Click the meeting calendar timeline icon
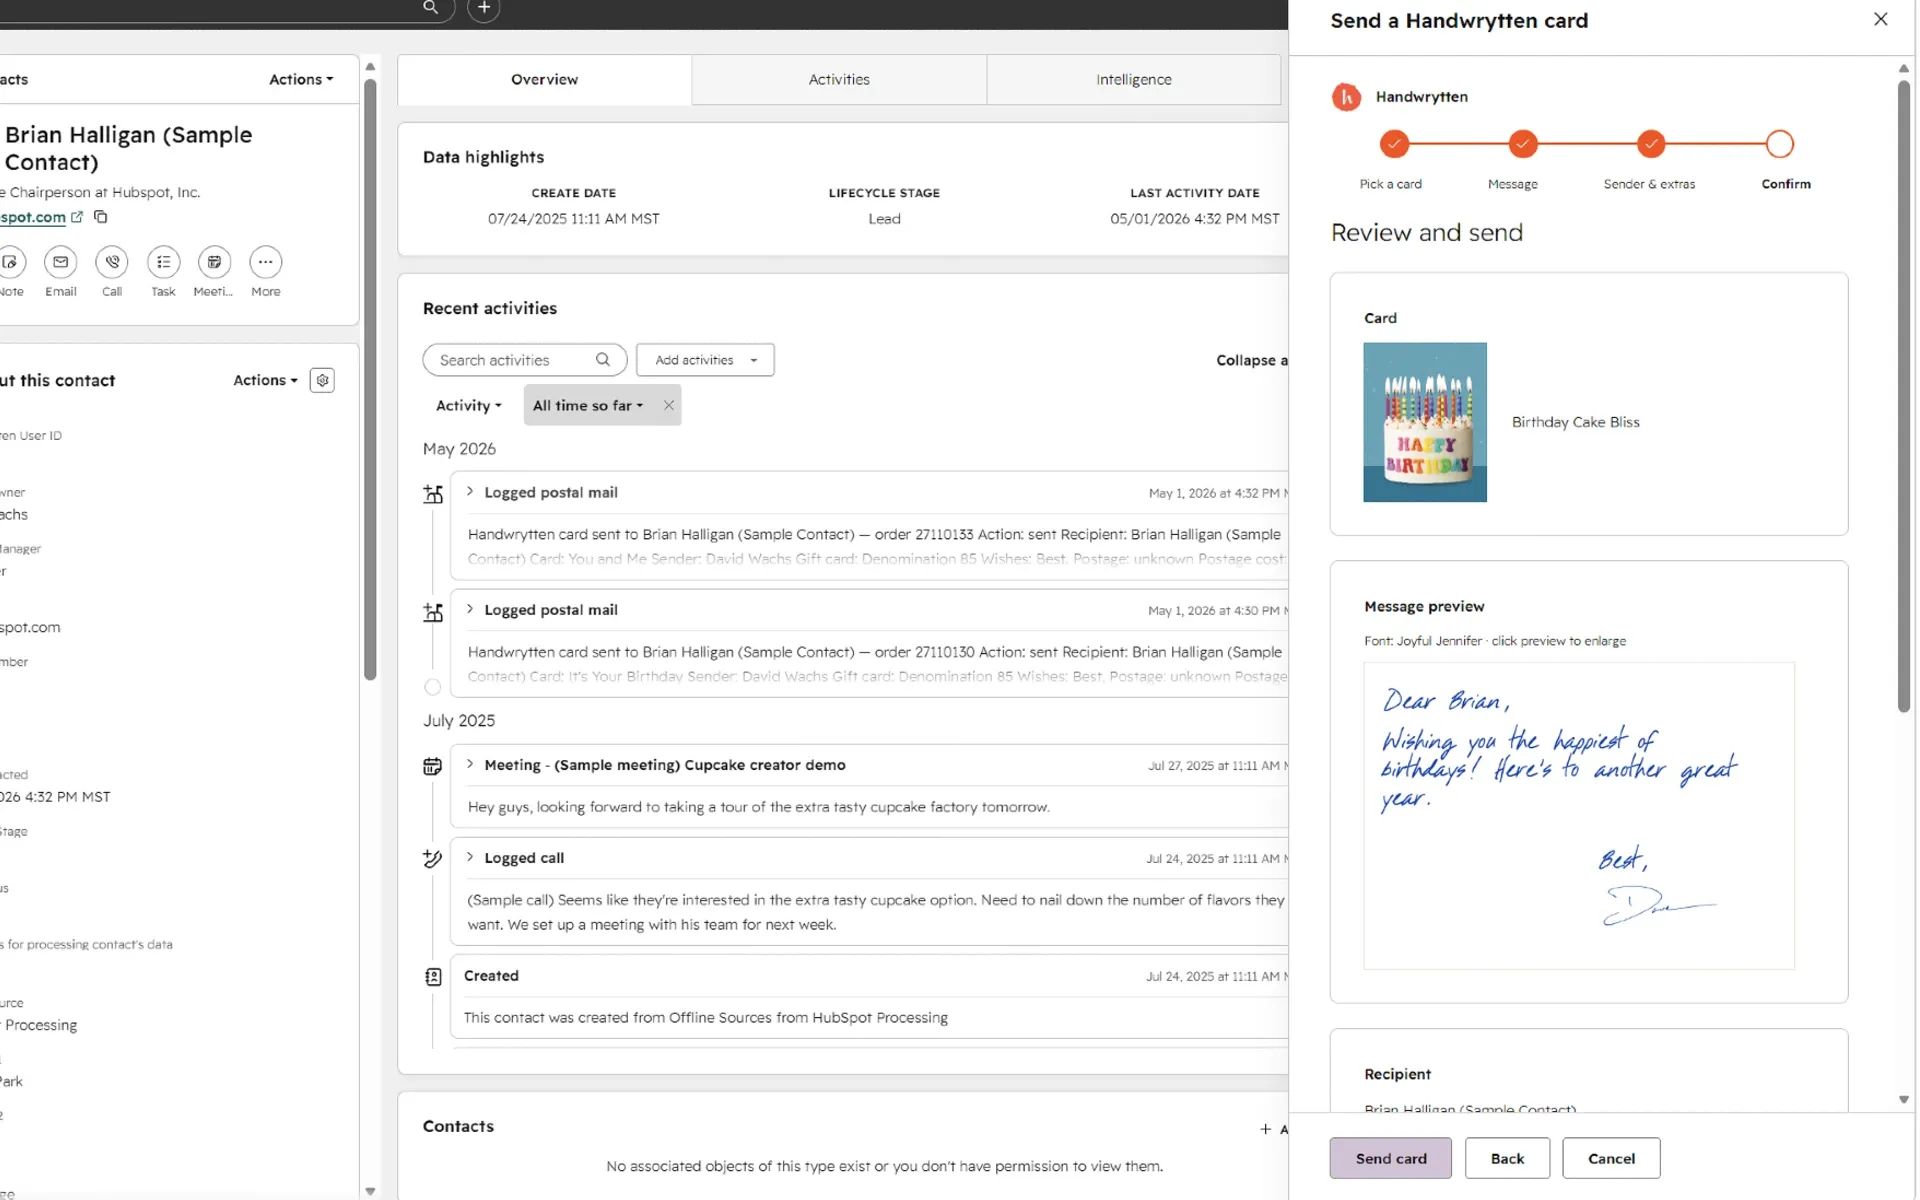1920x1200 pixels. 432,767
